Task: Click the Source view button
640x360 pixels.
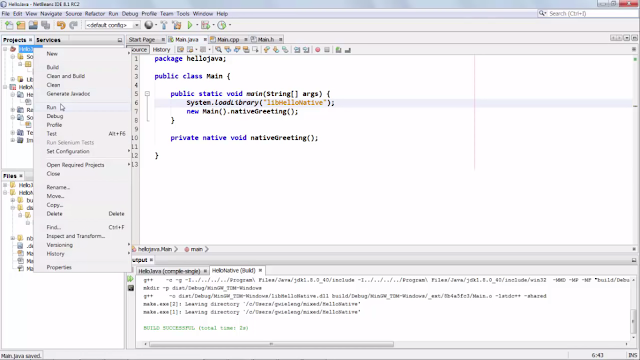Action: (x=139, y=50)
